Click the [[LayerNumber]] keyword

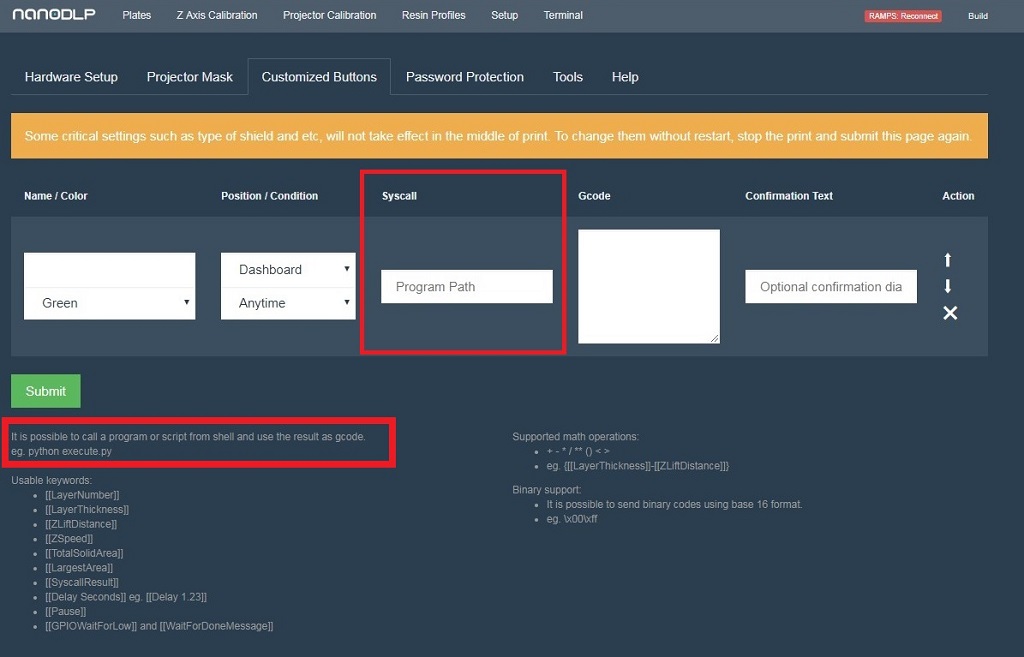click(82, 495)
